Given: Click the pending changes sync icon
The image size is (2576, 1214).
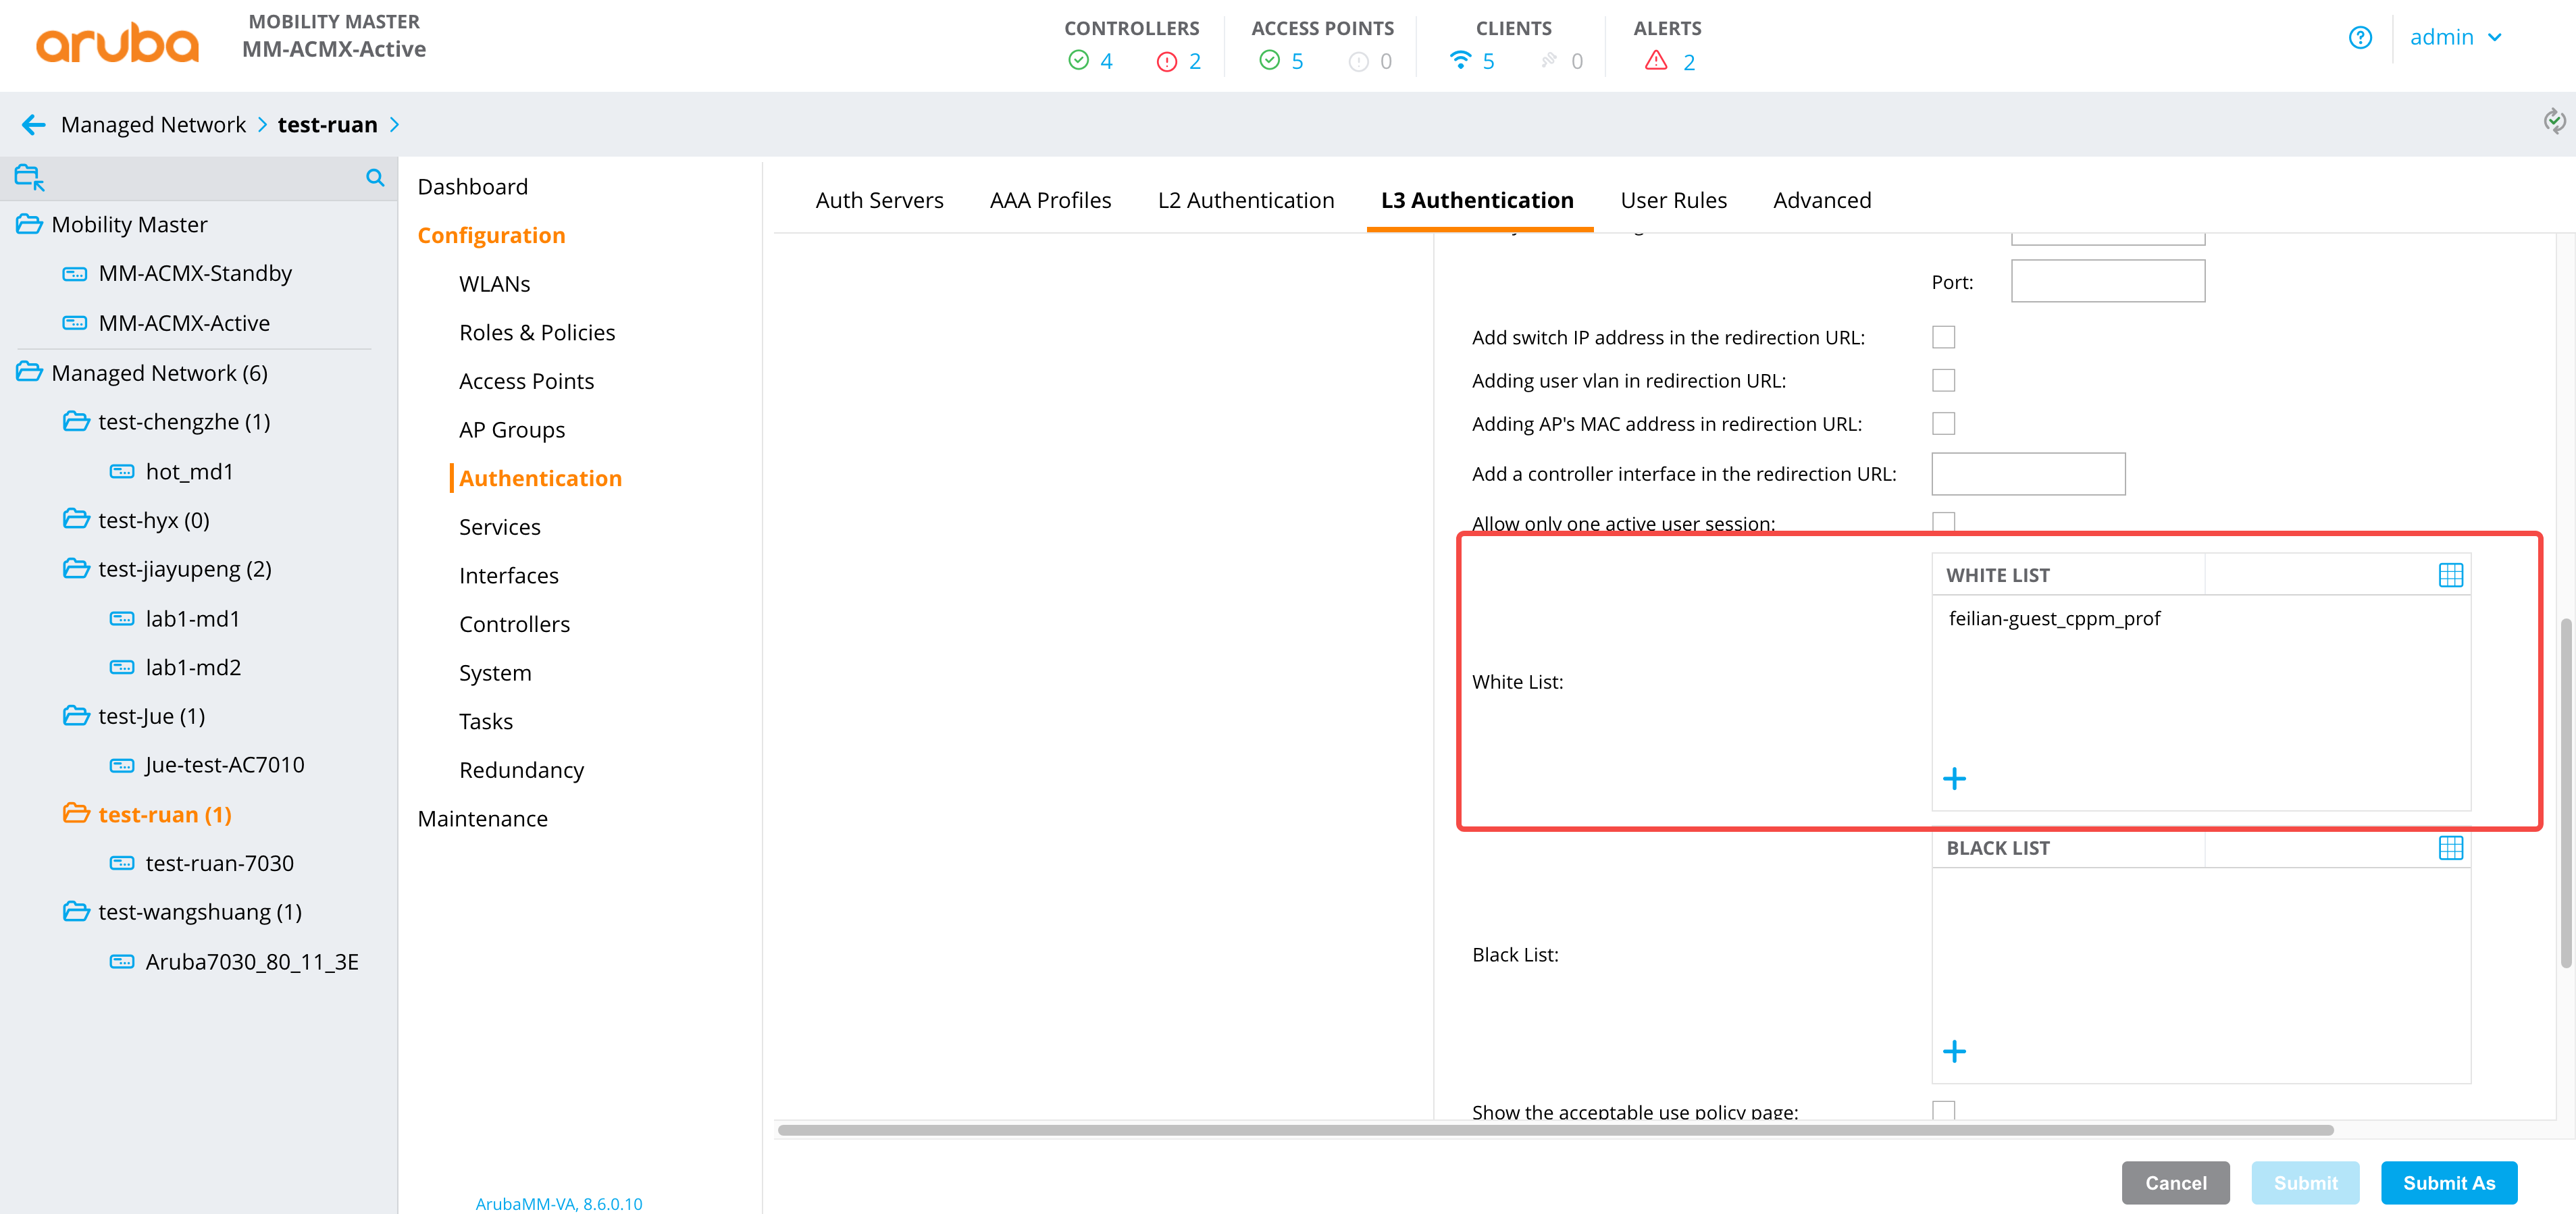Looking at the screenshot, I should (2554, 122).
